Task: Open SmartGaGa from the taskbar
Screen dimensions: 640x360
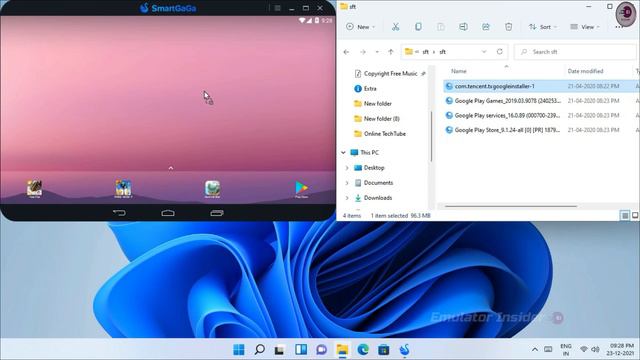Action: [404, 350]
